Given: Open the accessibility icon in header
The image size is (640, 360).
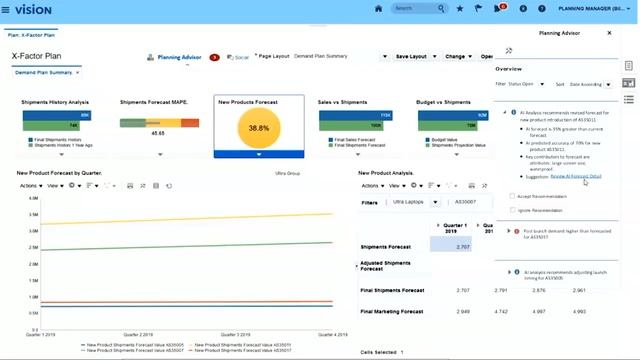Looking at the screenshot, I should coord(523,9).
